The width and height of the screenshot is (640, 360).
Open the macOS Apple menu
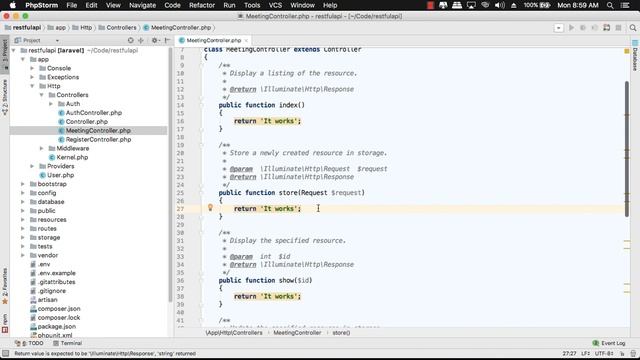tap(12, 5)
